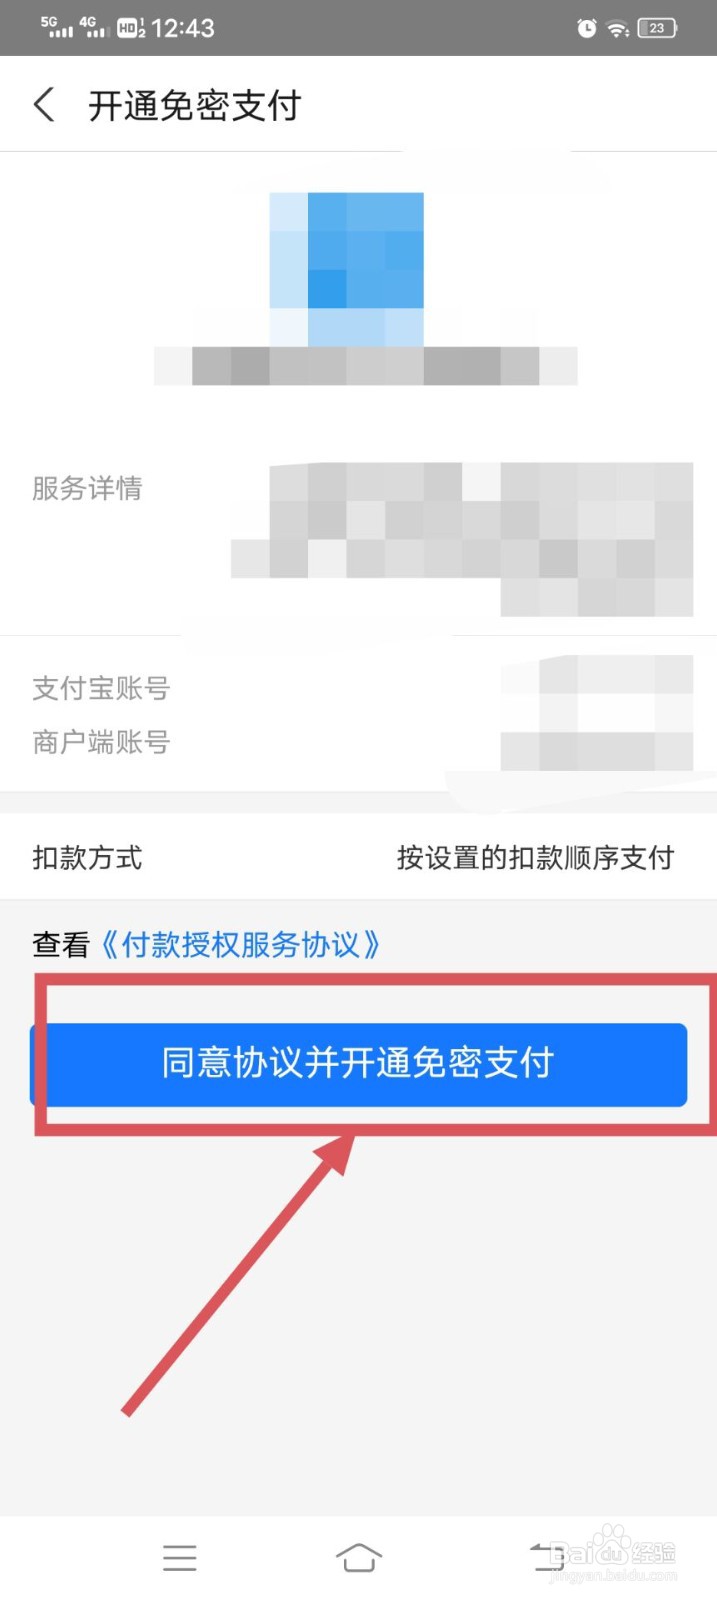Tap the back arrow in header

(x=44, y=104)
